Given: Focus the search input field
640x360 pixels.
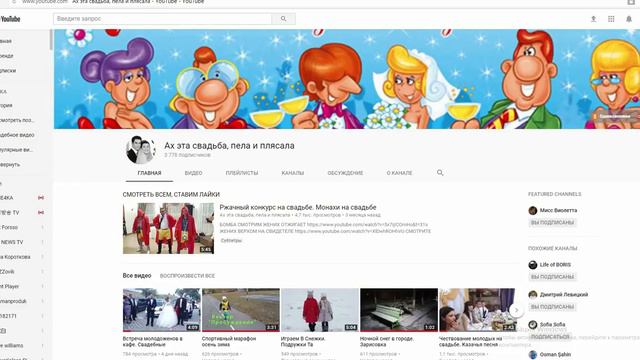Looking at the screenshot, I should (x=162, y=19).
